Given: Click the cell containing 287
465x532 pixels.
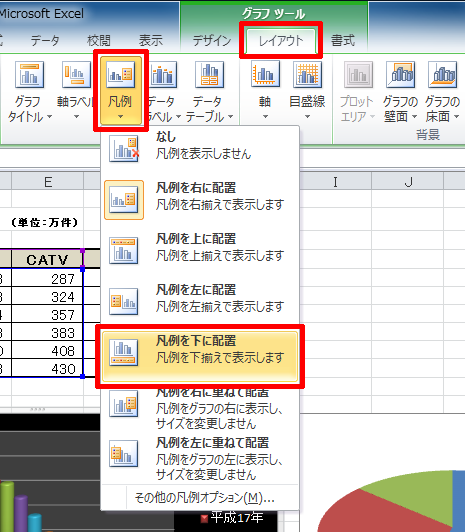Looking at the screenshot, I should 47,278.
